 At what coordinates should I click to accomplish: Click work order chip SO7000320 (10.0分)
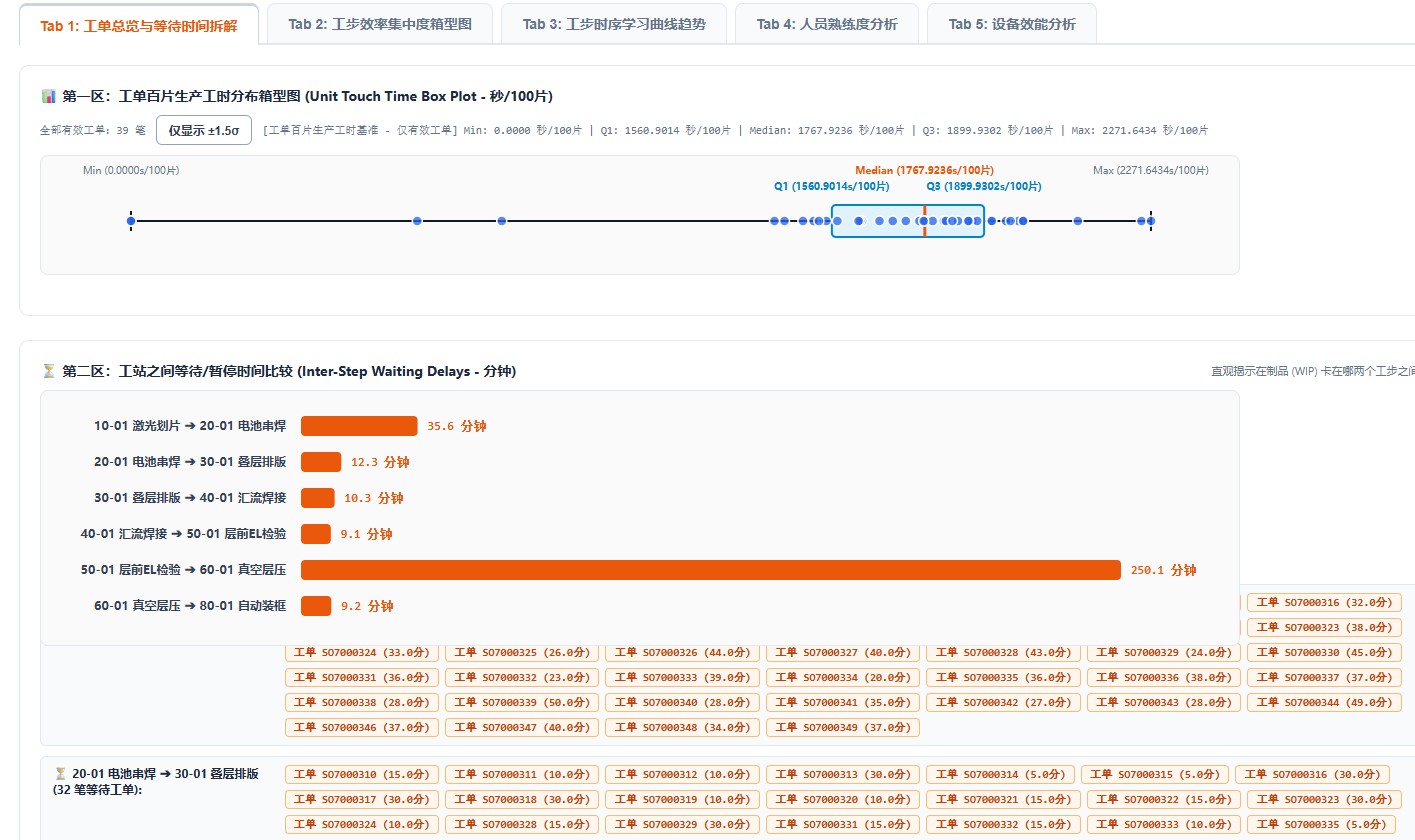coord(843,799)
